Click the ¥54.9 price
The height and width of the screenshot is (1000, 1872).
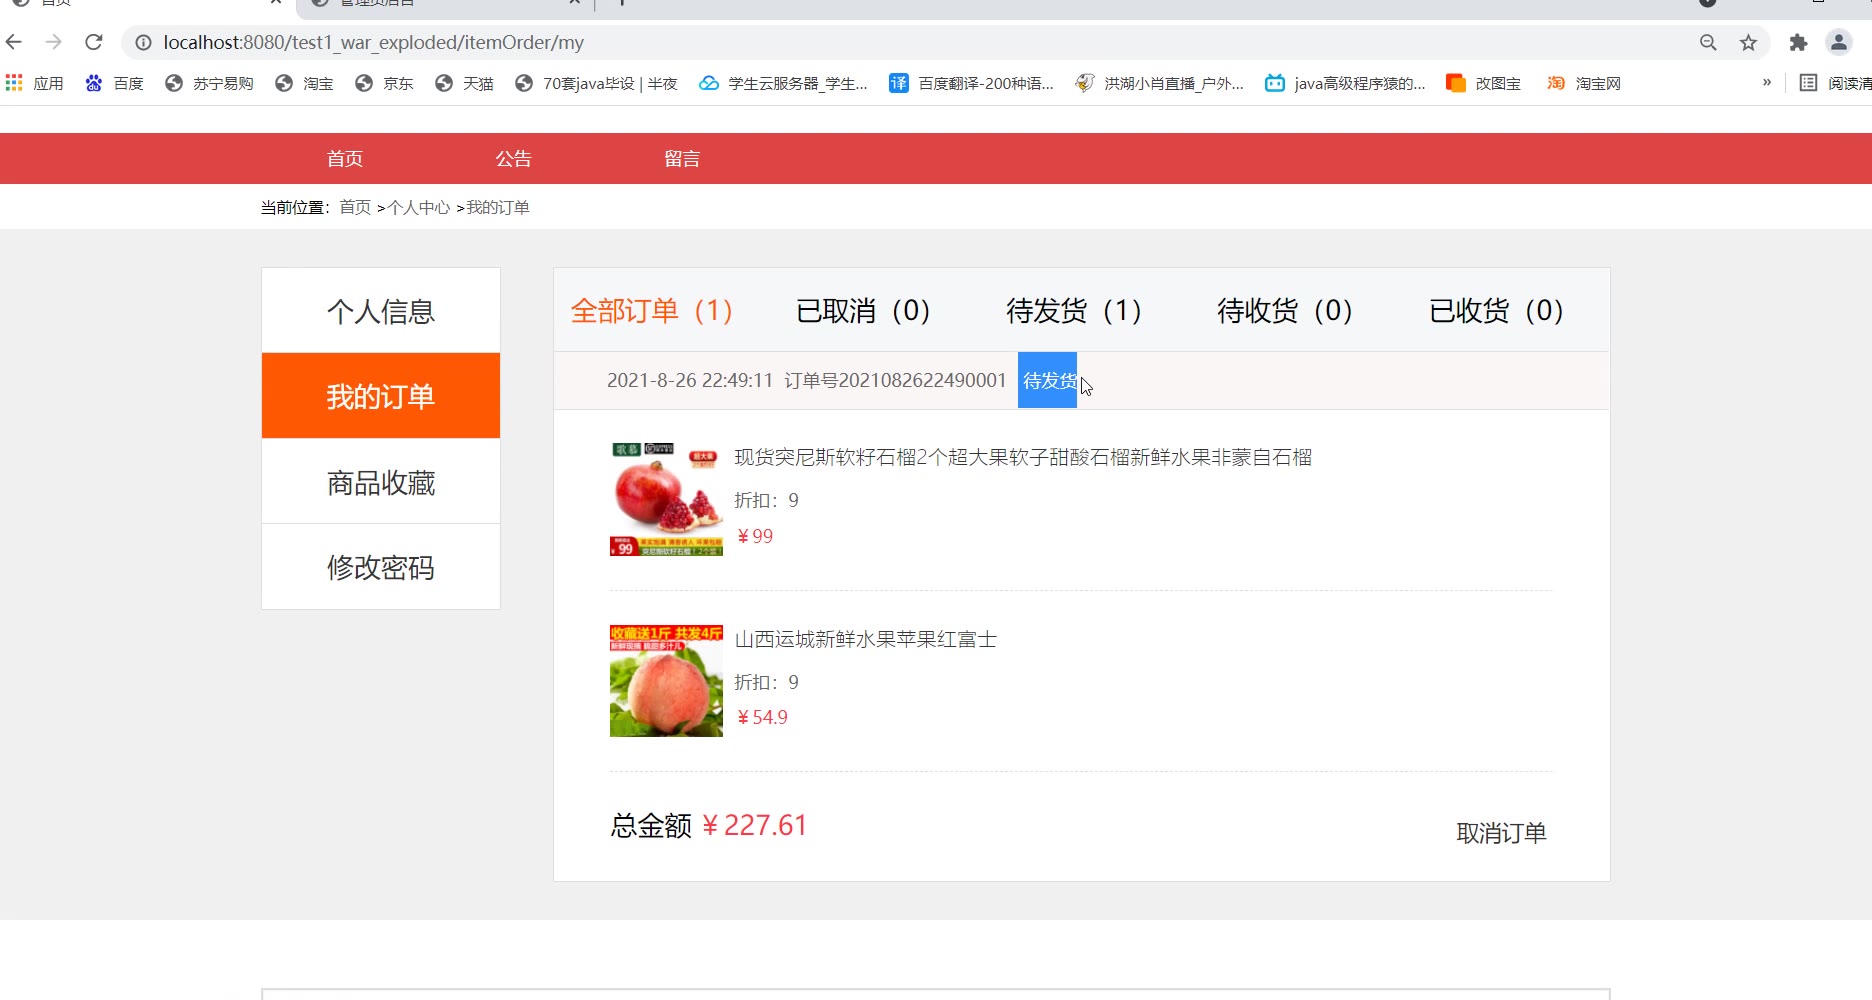762,717
